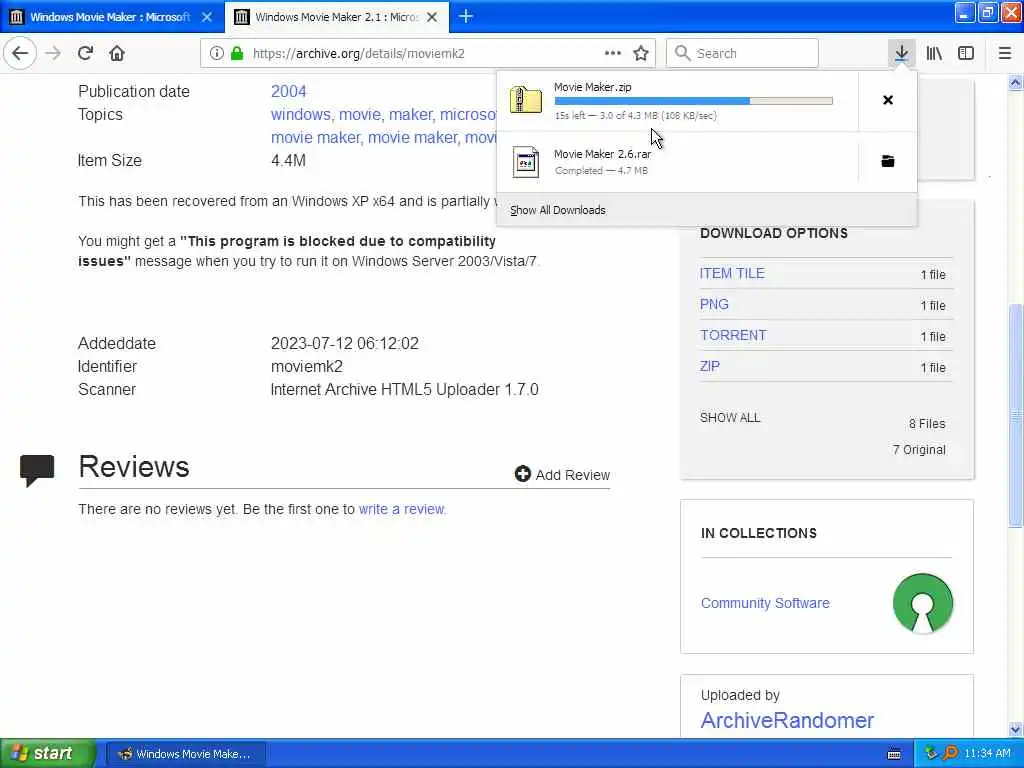Show site information icon in address bar
The image size is (1024, 768).
pos(217,54)
